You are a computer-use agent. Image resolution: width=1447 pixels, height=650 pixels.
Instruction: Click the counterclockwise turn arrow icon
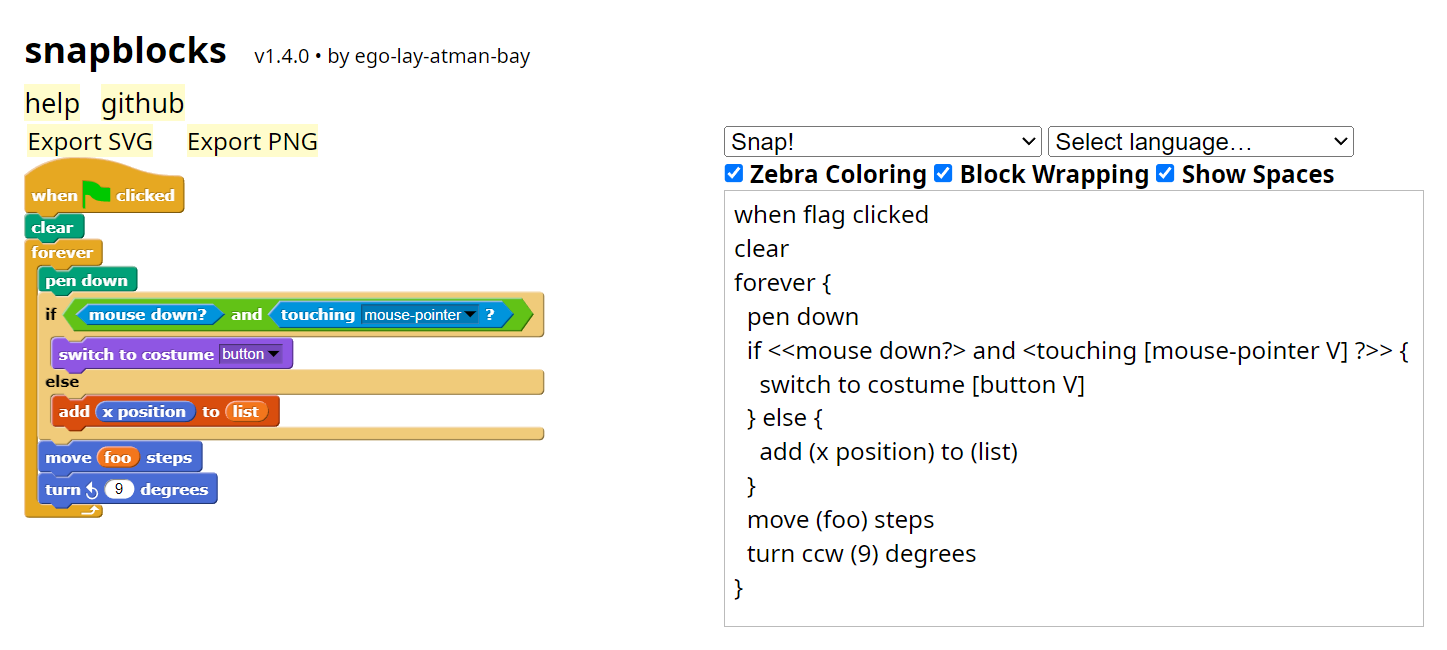tap(92, 490)
